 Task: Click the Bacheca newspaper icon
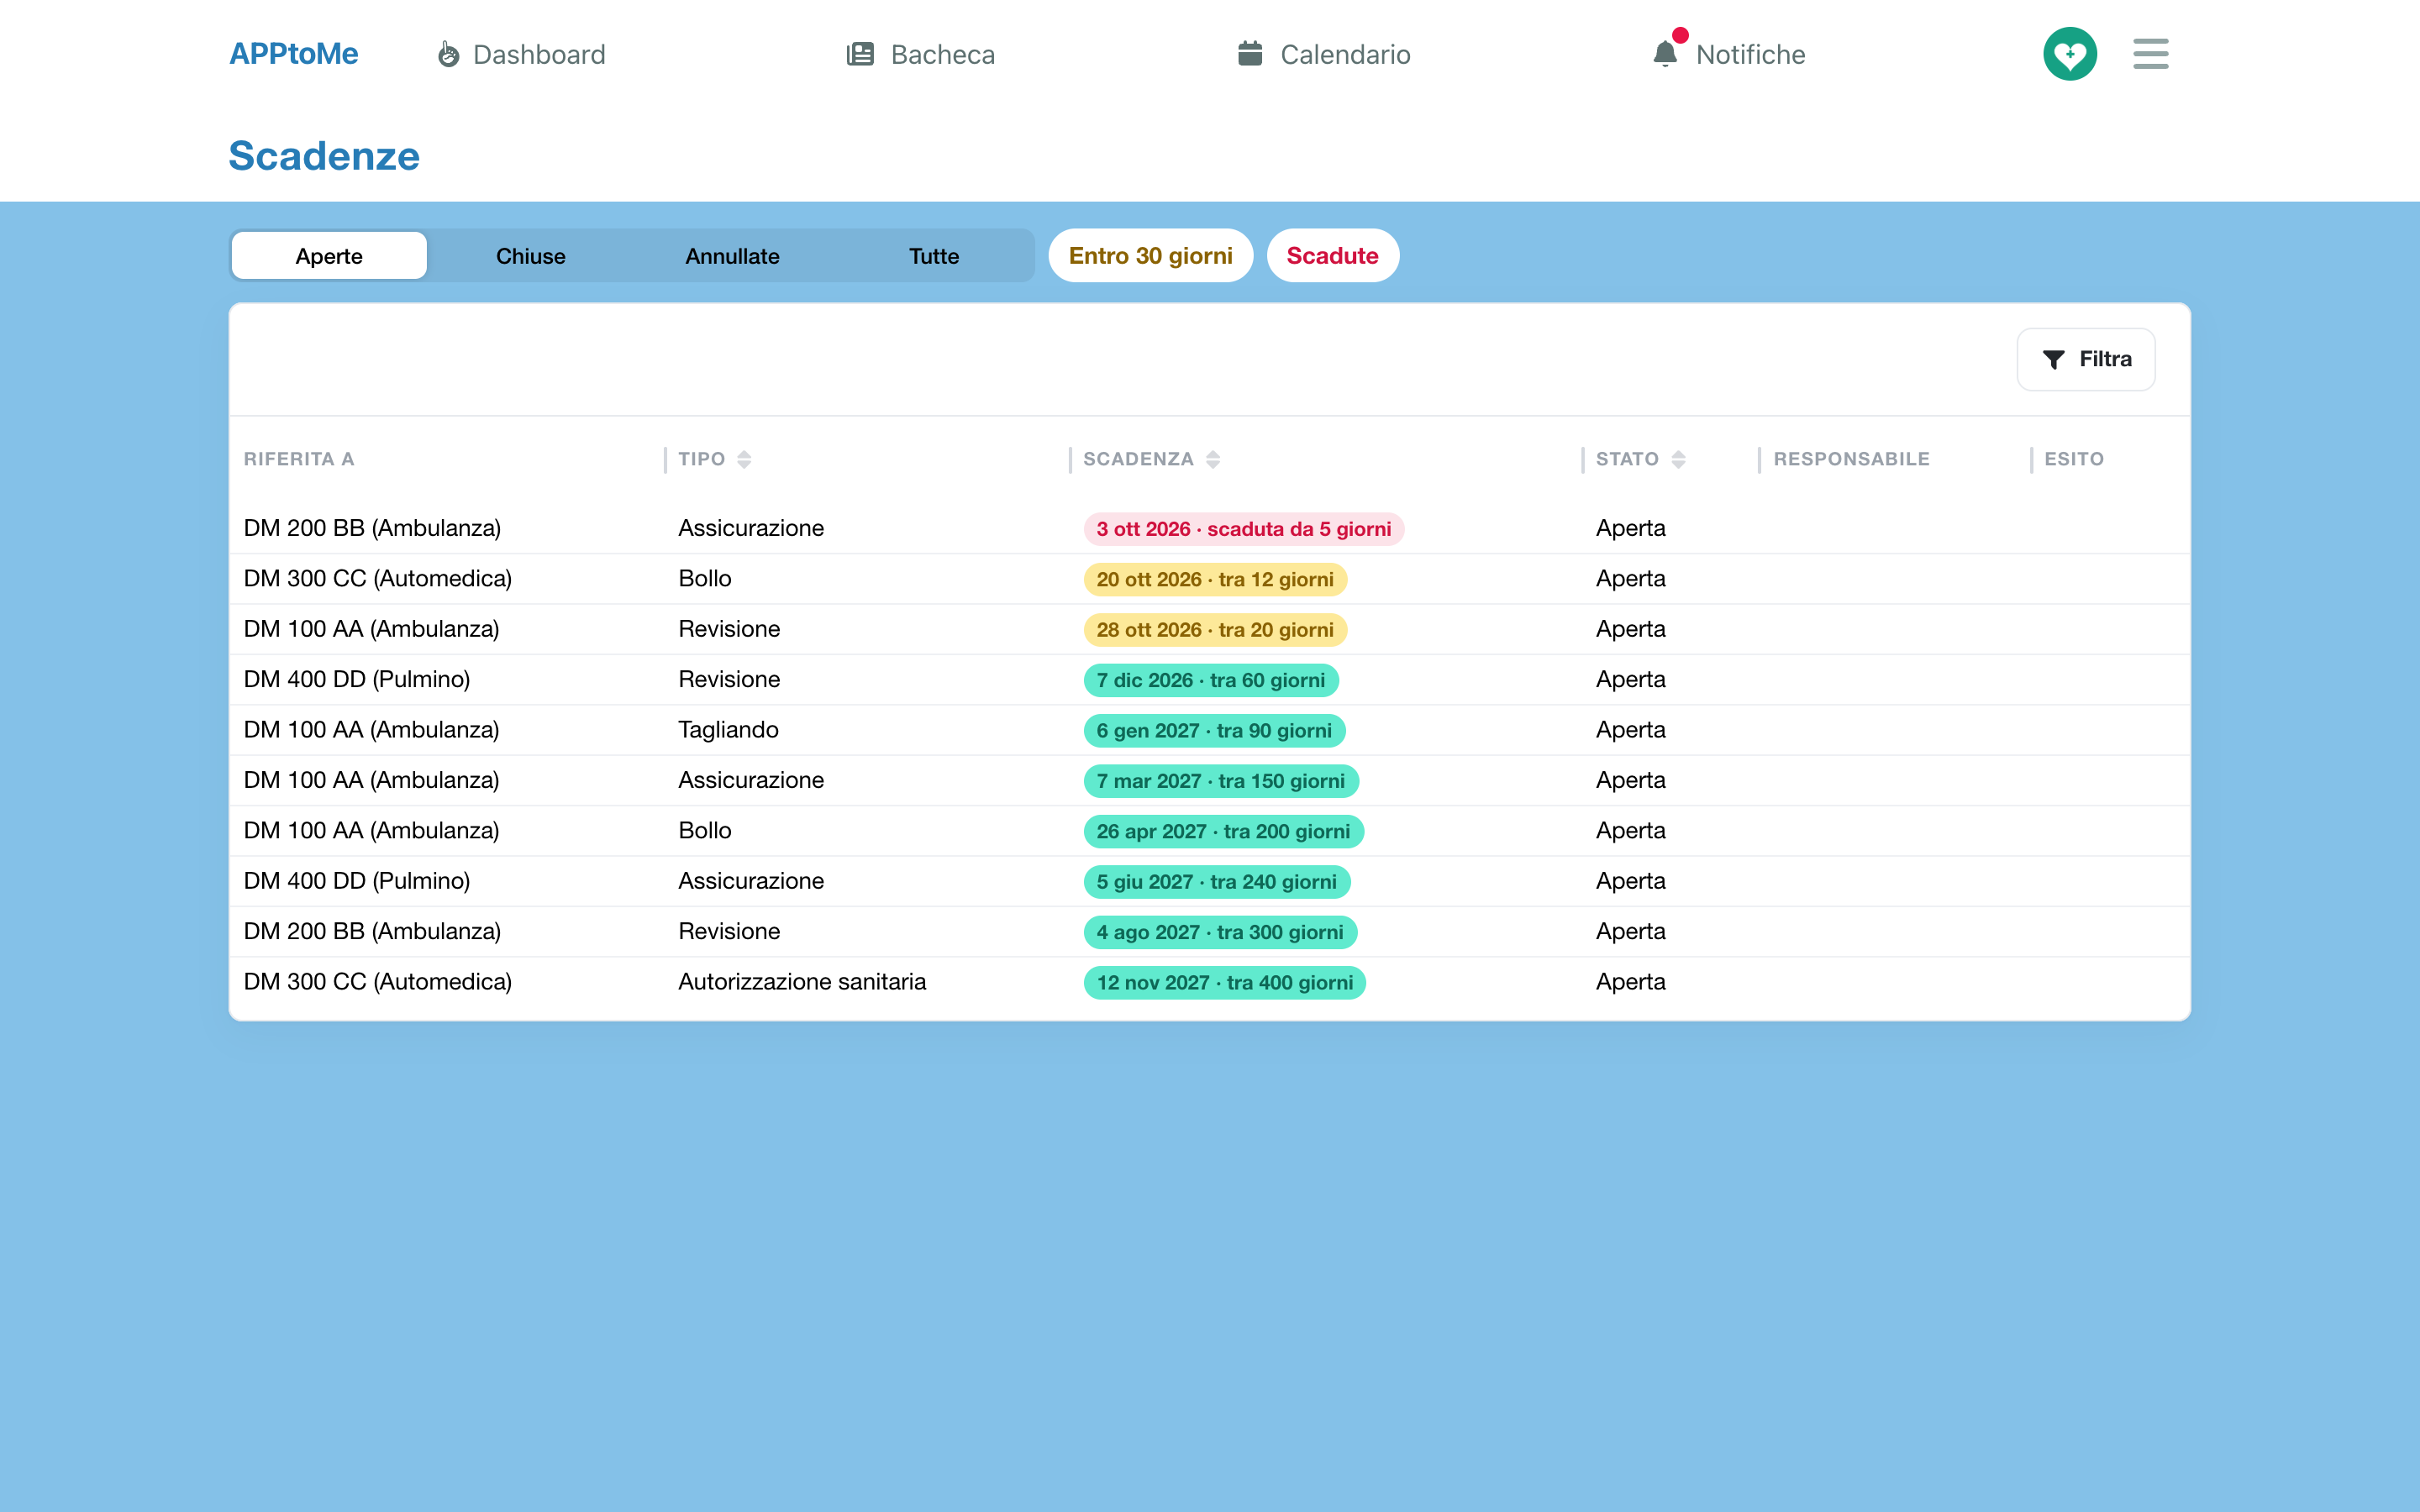pyautogui.click(x=860, y=54)
